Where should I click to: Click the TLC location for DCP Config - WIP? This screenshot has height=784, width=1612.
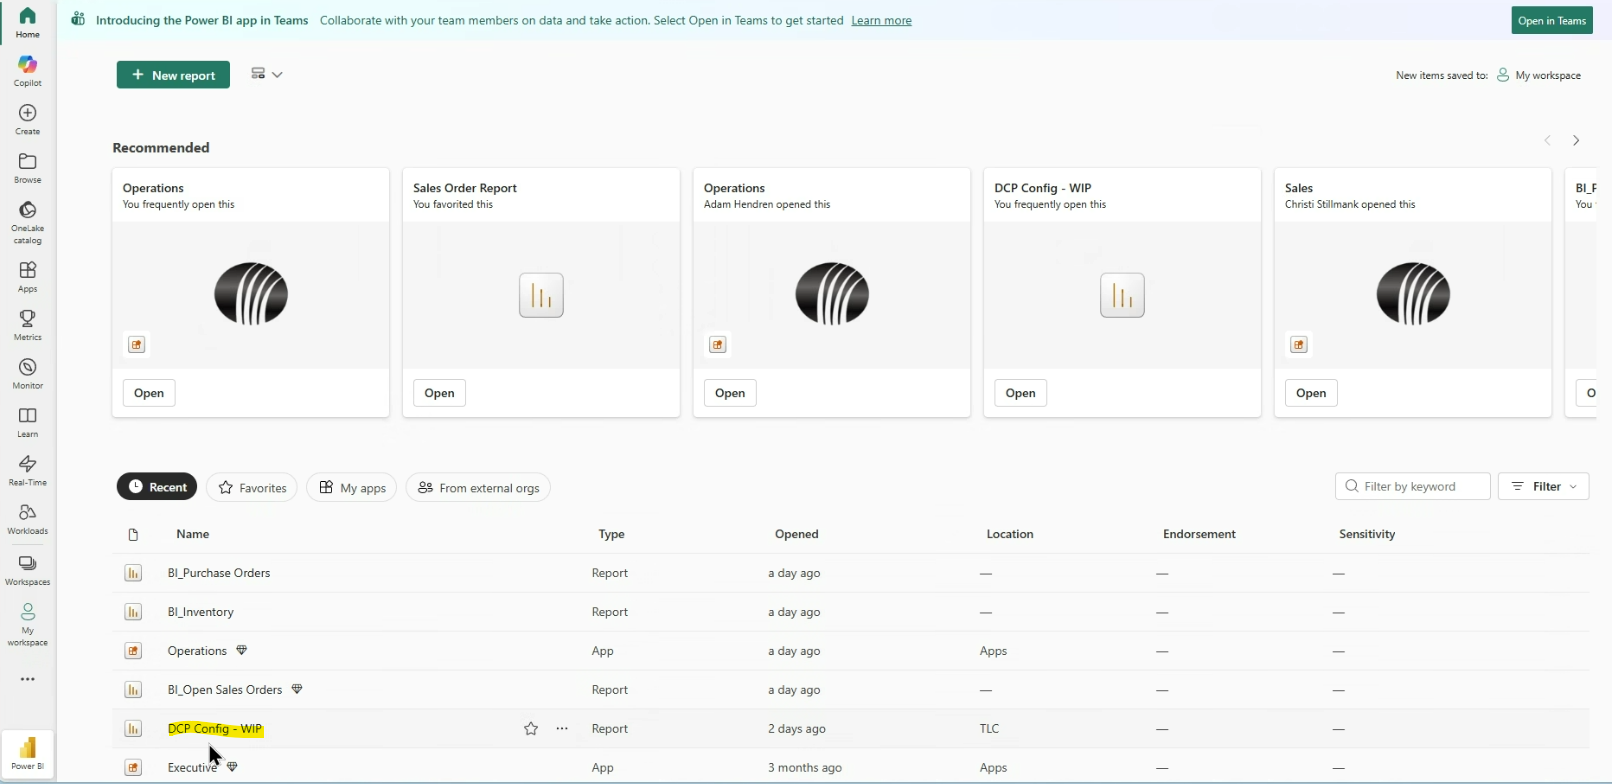click(989, 729)
